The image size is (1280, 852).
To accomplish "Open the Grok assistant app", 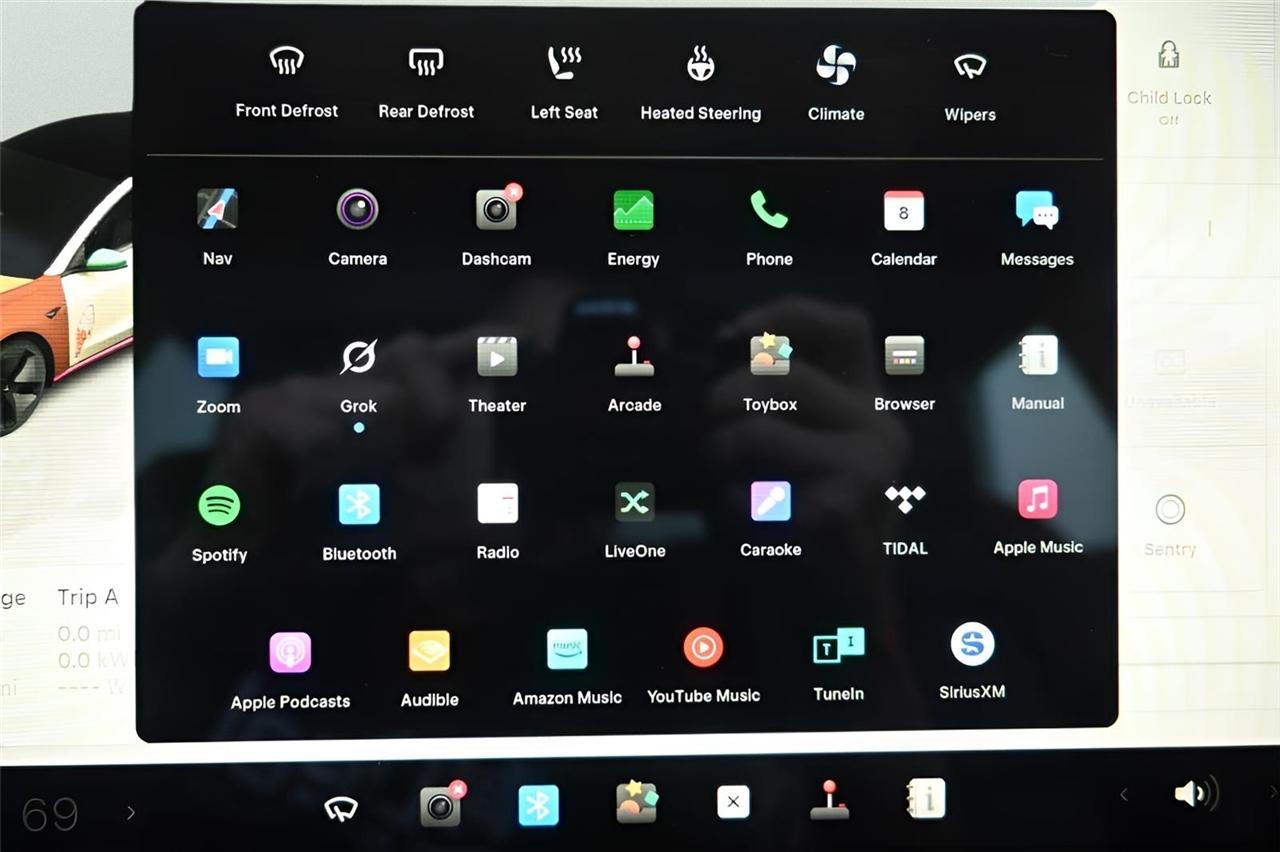I will tap(358, 357).
